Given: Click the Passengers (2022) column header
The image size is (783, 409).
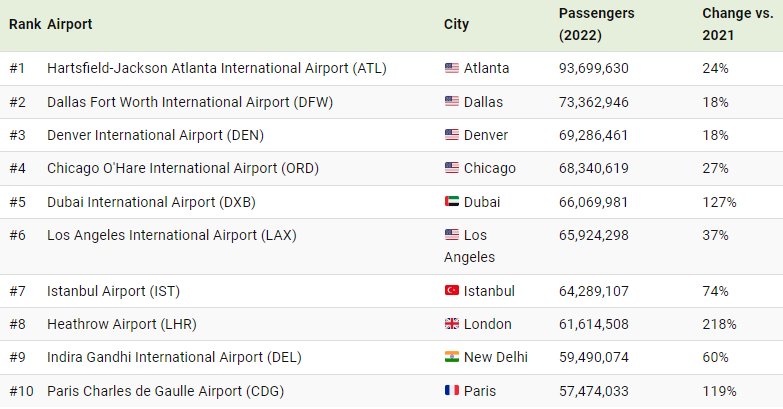Looking at the screenshot, I should (x=596, y=24).
